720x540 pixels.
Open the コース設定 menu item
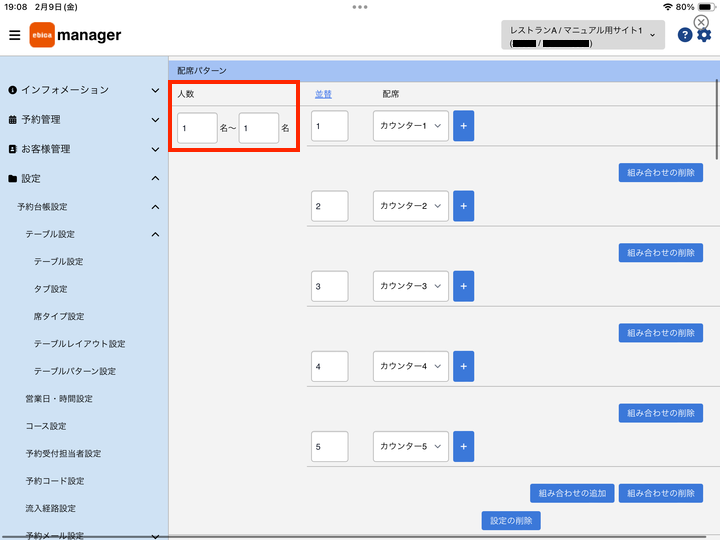point(46,426)
